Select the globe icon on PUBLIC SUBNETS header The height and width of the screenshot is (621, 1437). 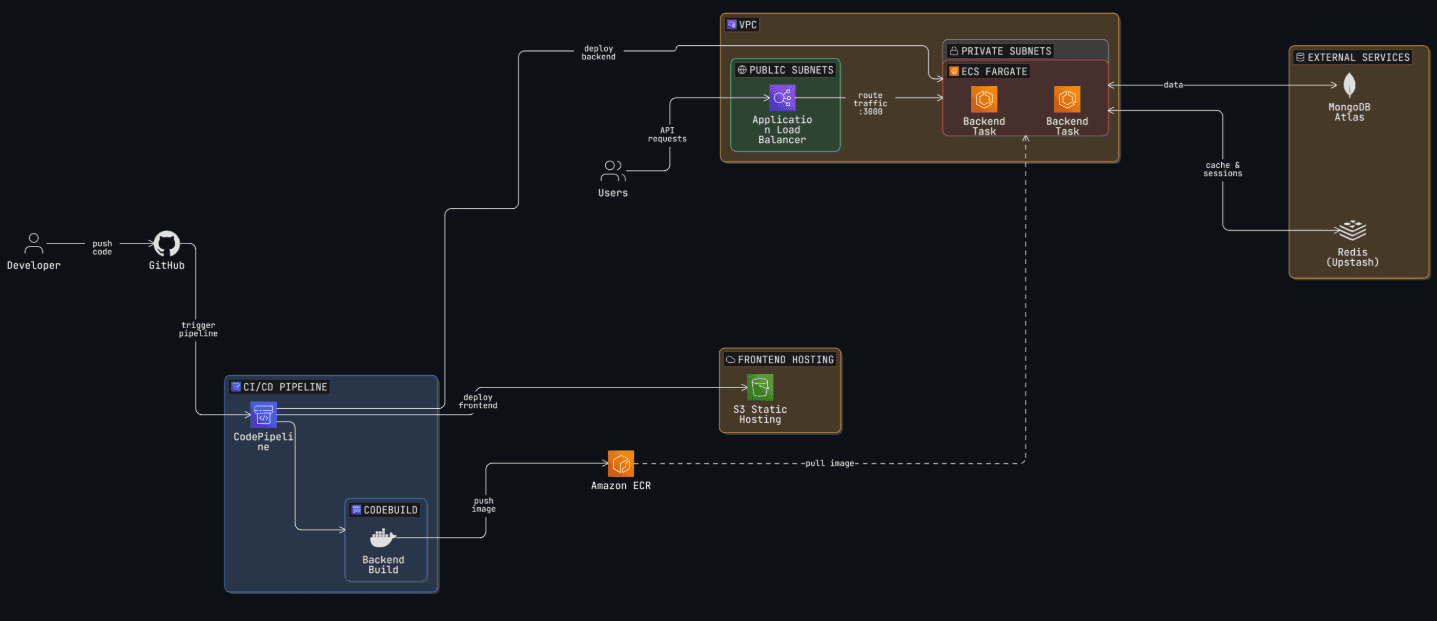pyautogui.click(x=741, y=69)
